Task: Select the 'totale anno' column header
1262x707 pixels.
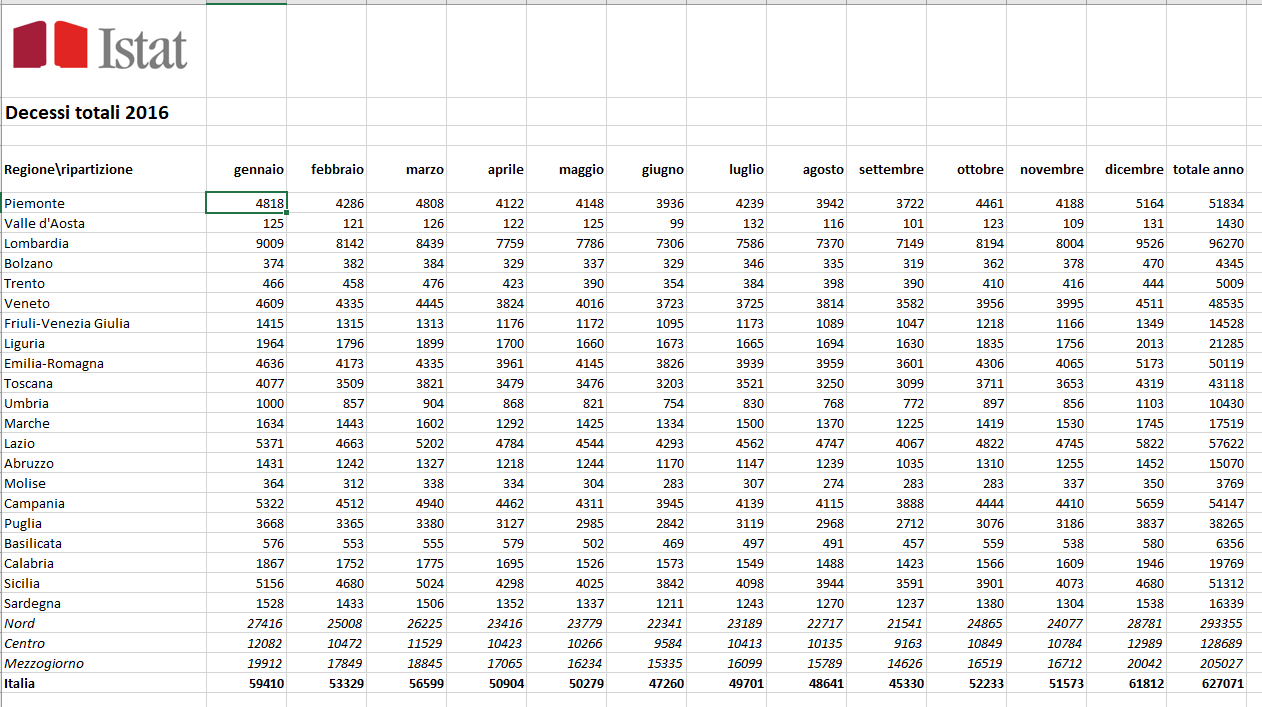Action: (x=1209, y=170)
